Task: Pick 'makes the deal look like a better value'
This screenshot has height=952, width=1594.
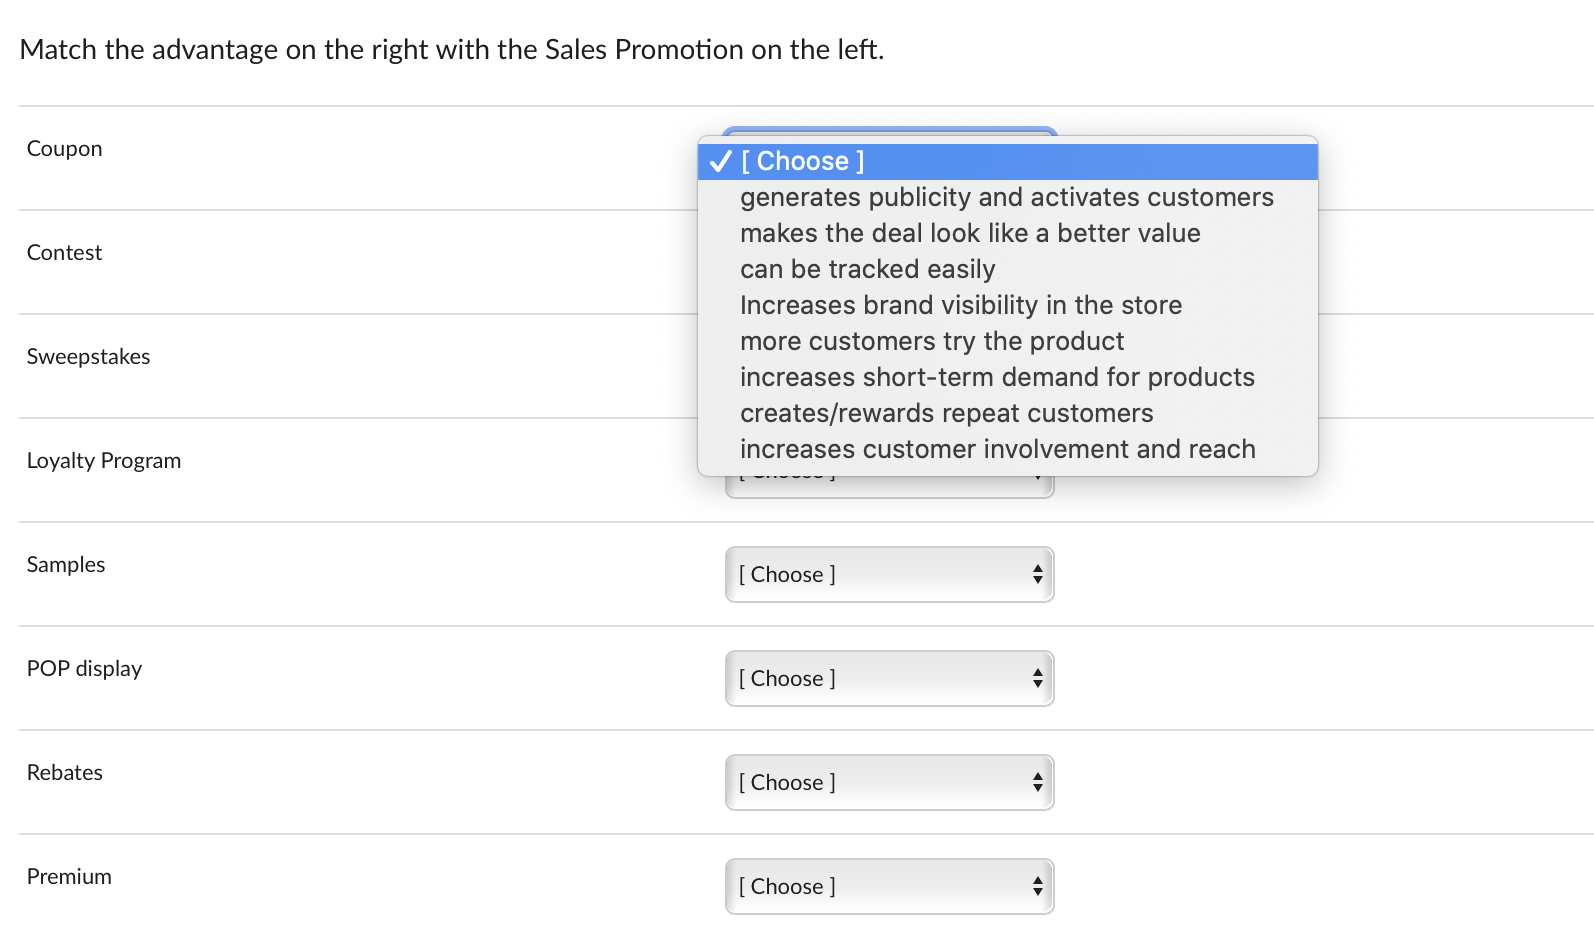Action: [970, 233]
